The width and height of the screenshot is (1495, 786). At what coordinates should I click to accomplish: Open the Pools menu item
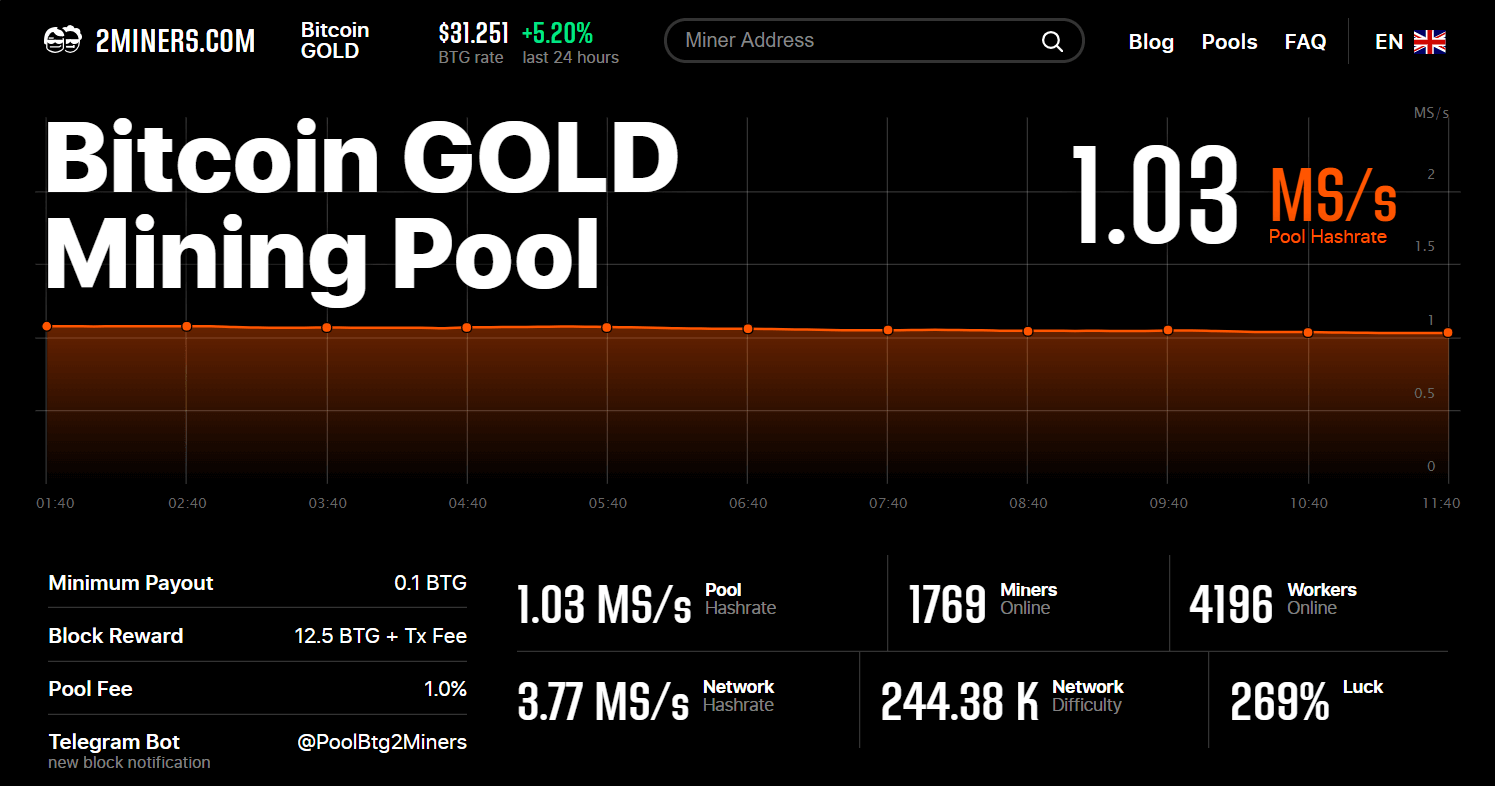(1229, 42)
